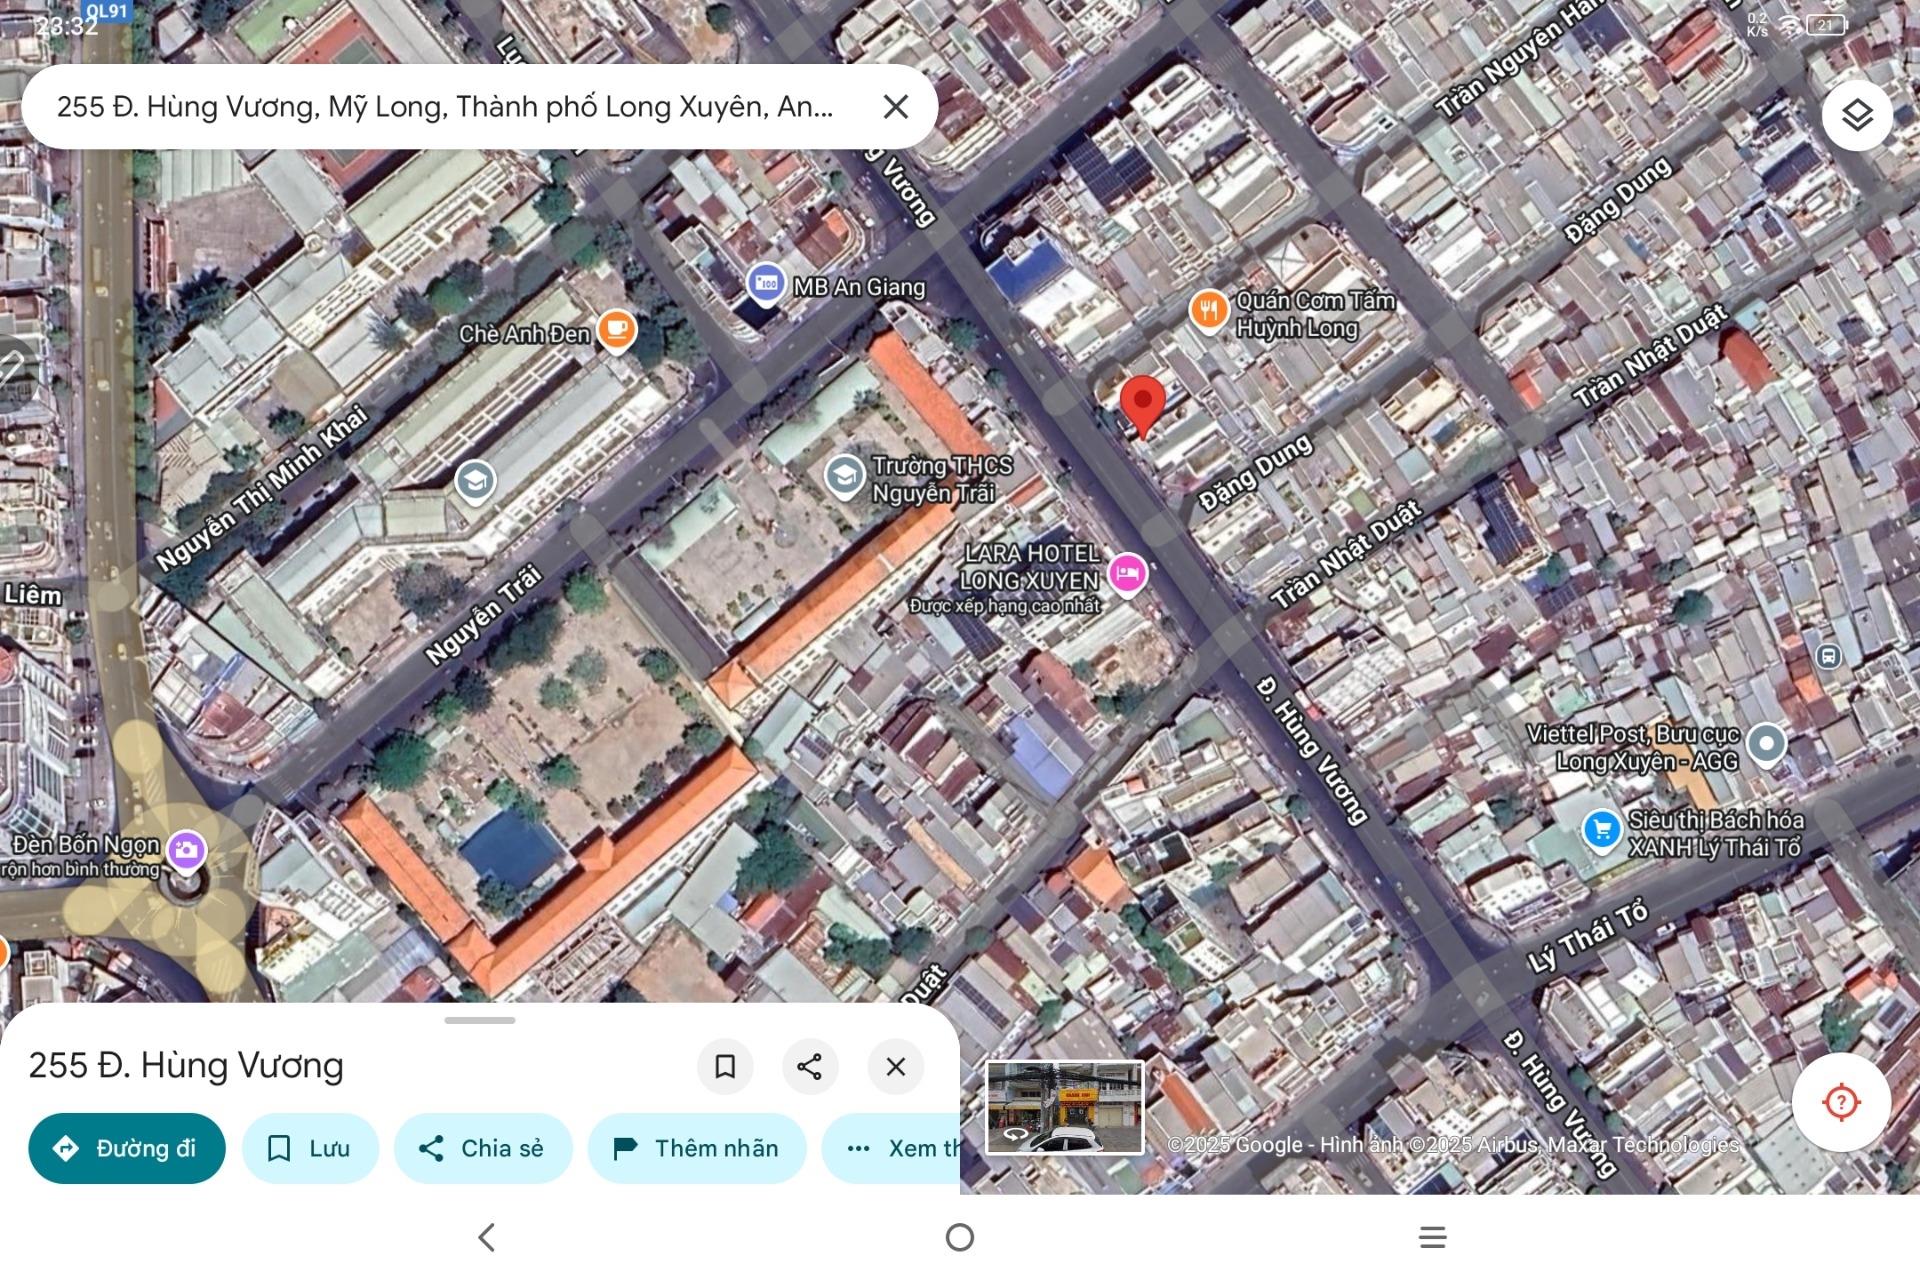Viewport: 1920px width, 1280px height.
Task: Select LARA HOTEL Long Xuyen marker
Action: pyautogui.click(x=1128, y=574)
